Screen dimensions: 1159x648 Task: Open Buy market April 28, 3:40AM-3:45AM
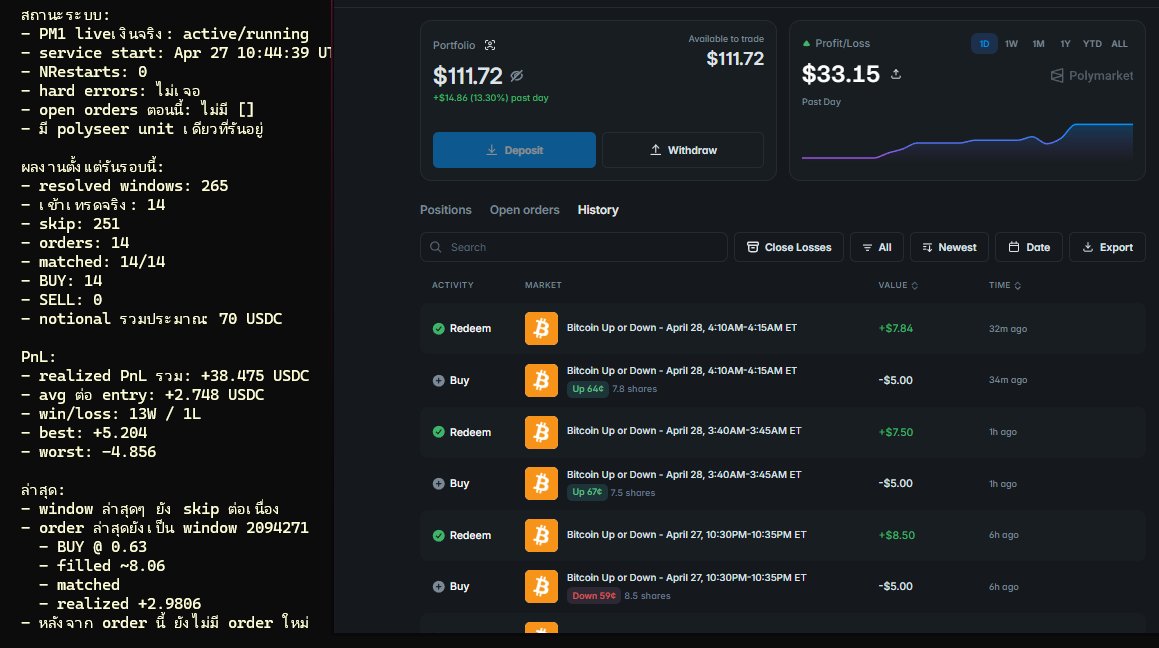[684, 474]
